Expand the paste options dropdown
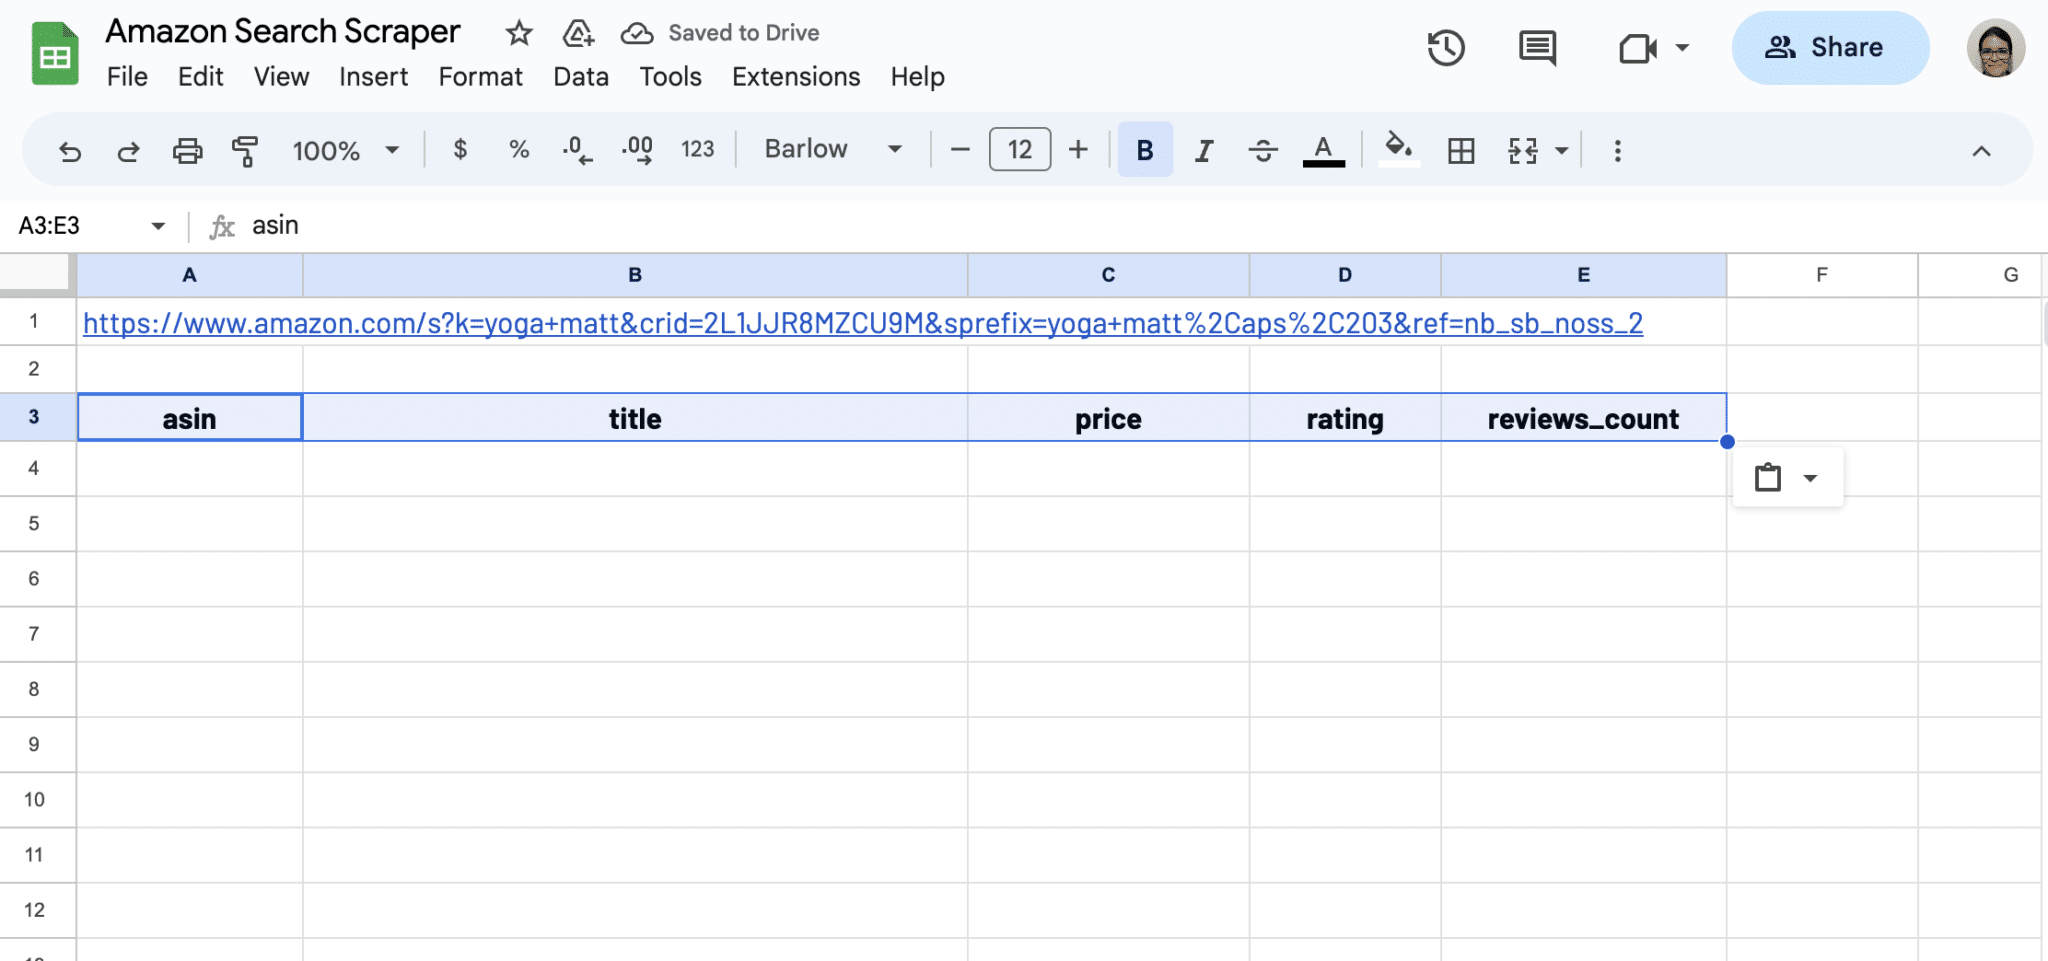 1812,477
